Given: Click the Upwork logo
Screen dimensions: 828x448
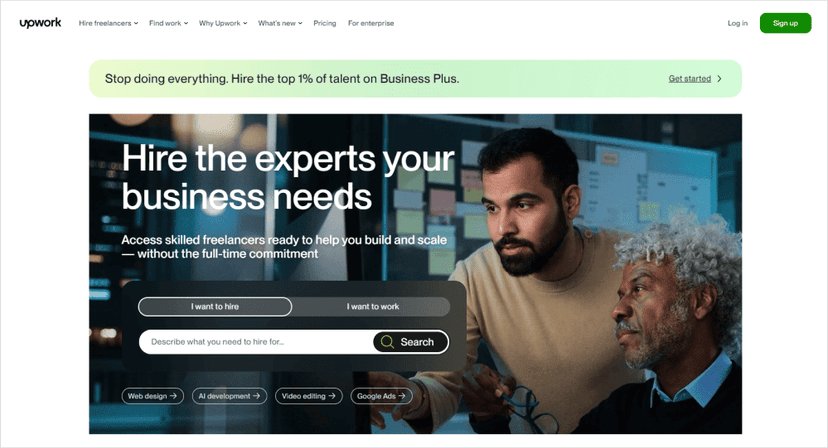Looking at the screenshot, I should 40,23.
